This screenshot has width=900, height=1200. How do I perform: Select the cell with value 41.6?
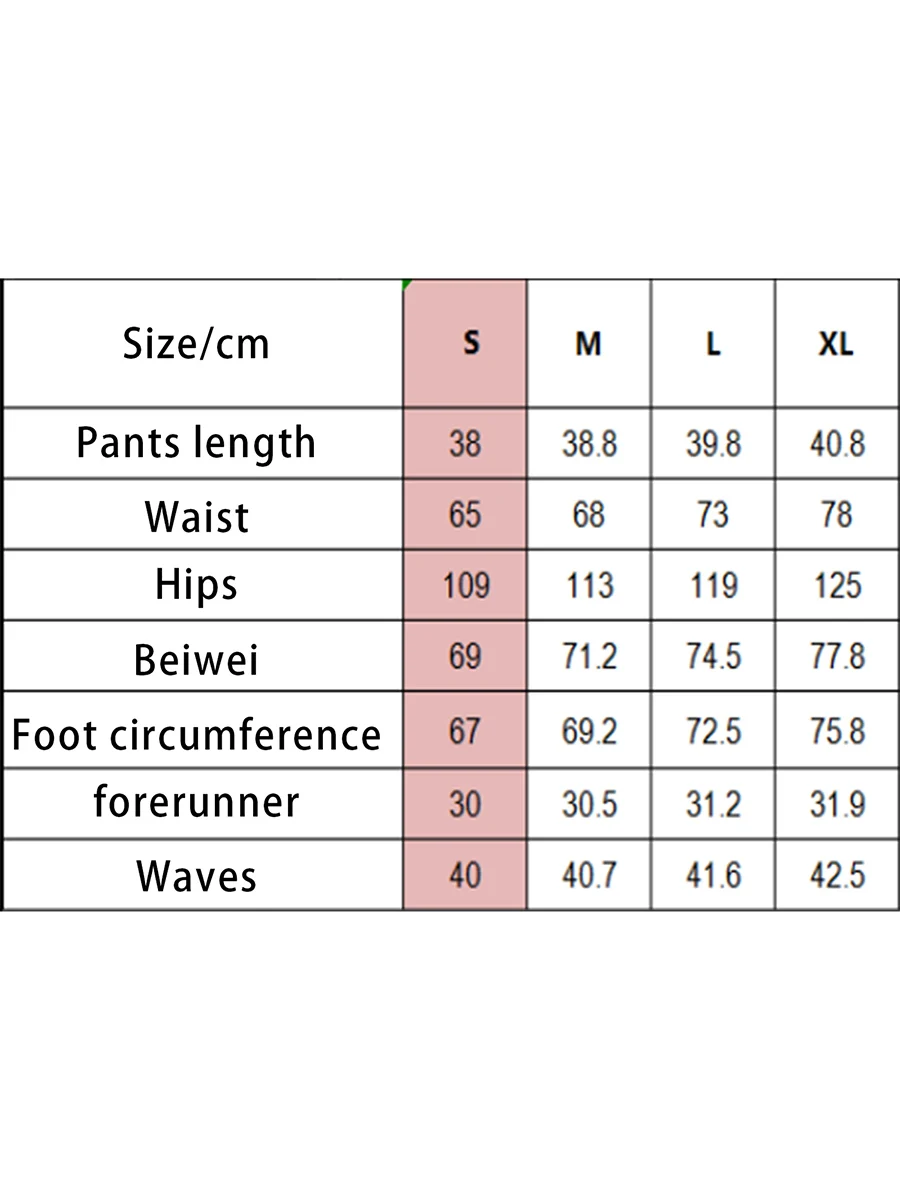[x=713, y=875]
